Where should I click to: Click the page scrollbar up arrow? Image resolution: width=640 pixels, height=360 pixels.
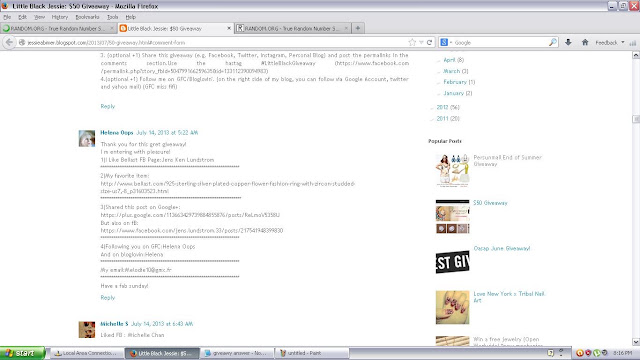point(636,55)
